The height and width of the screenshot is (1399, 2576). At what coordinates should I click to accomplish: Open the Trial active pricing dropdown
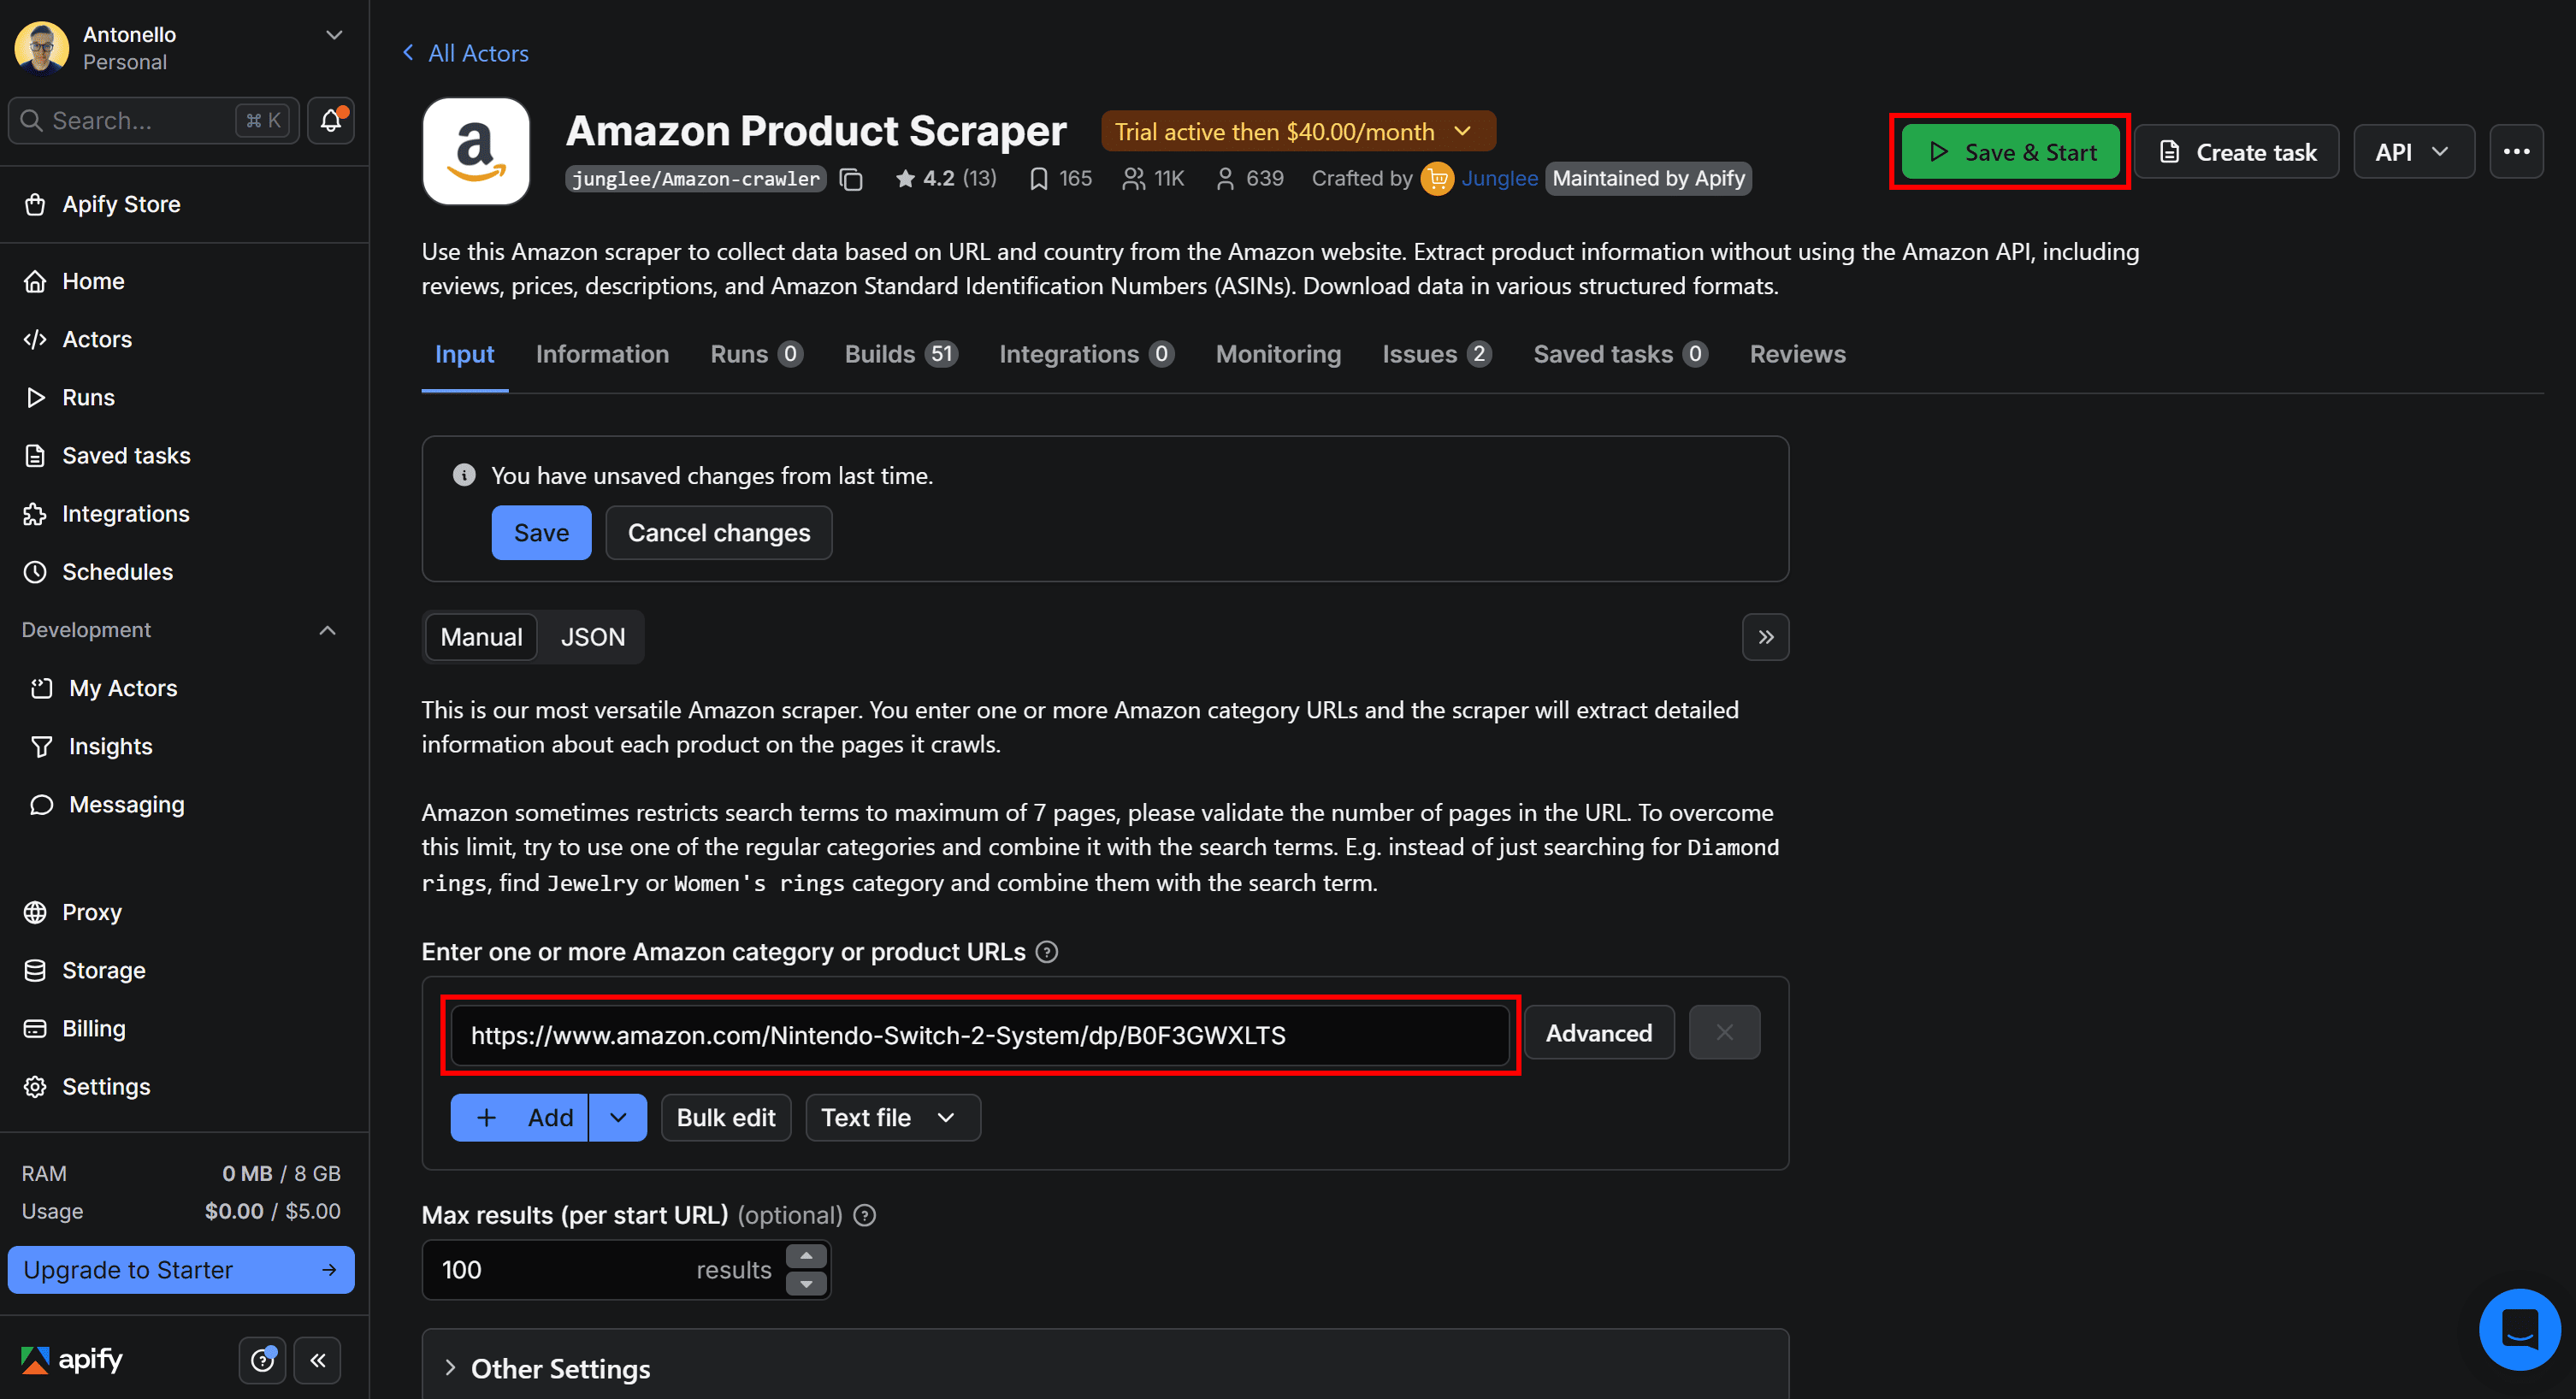click(1297, 131)
